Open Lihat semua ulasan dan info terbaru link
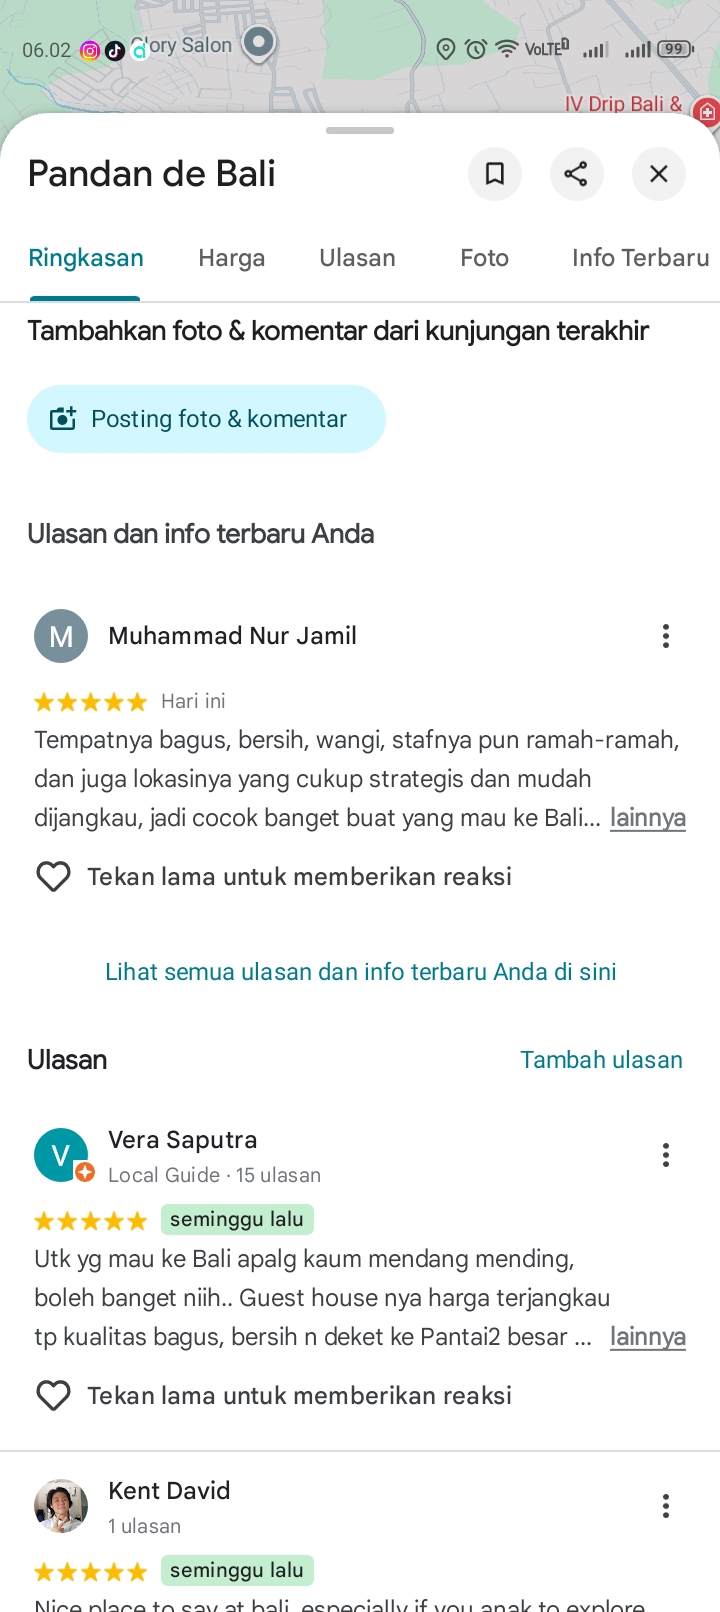The width and height of the screenshot is (720, 1612). [x=361, y=972]
